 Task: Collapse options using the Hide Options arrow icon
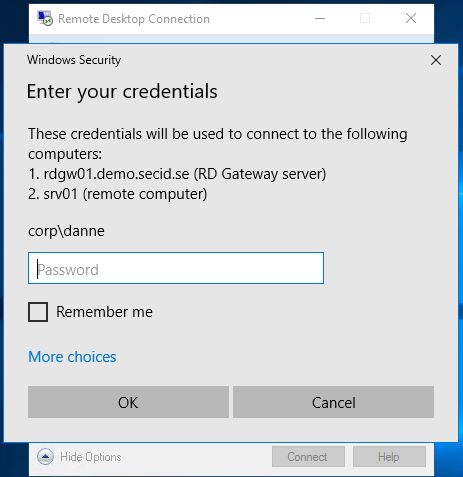pos(45,456)
